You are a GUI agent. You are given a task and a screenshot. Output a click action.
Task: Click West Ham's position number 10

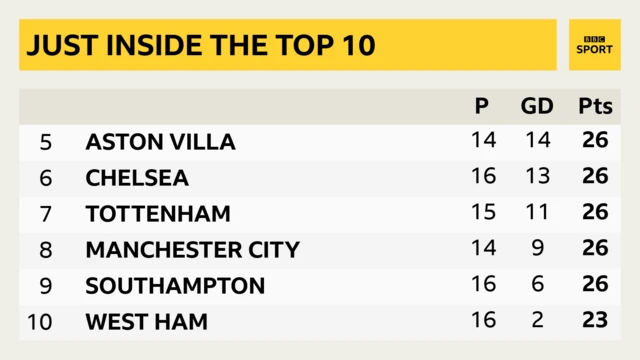coord(40,322)
